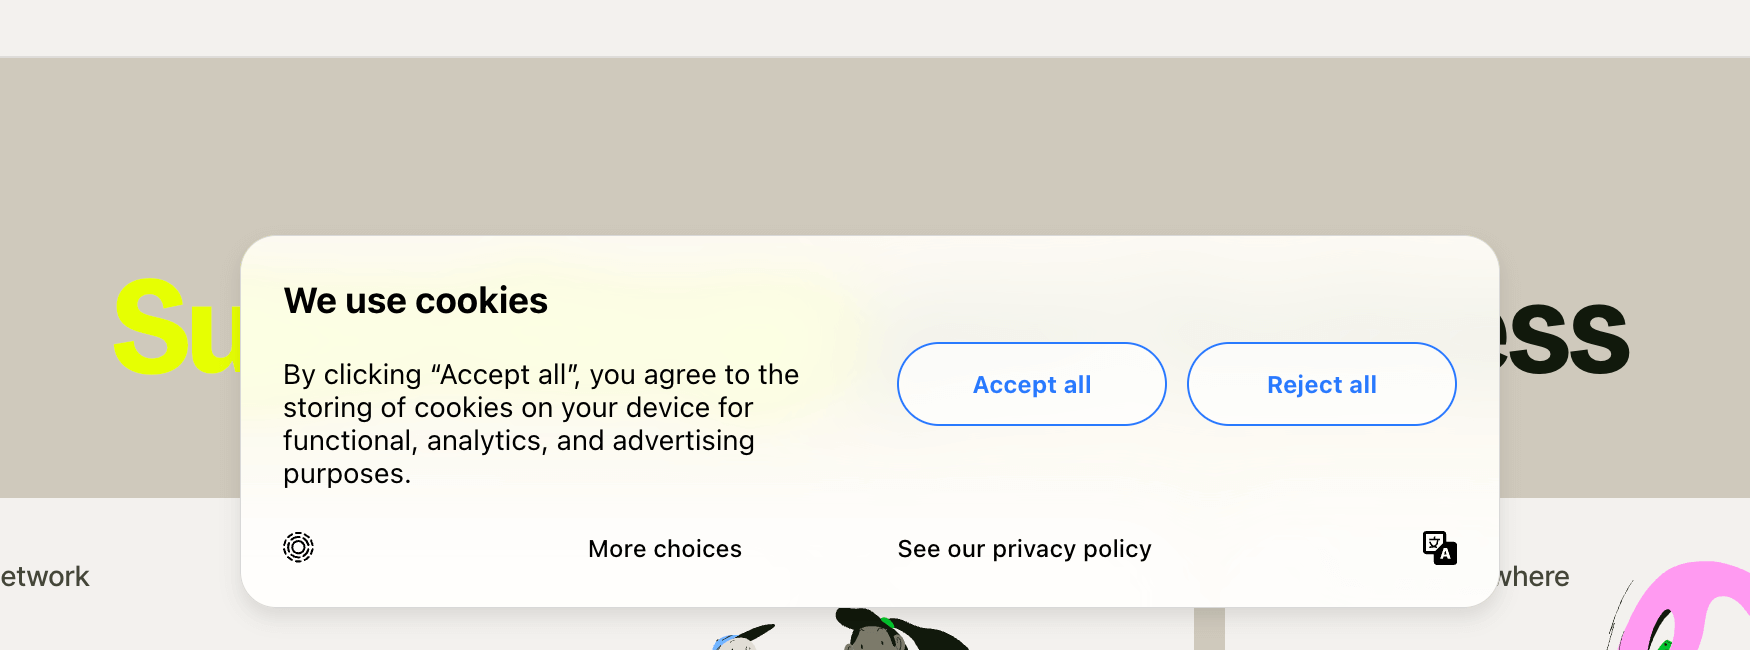Click the character with the black hat
Screen dimensions: 1750x650
[x=890, y=630]
